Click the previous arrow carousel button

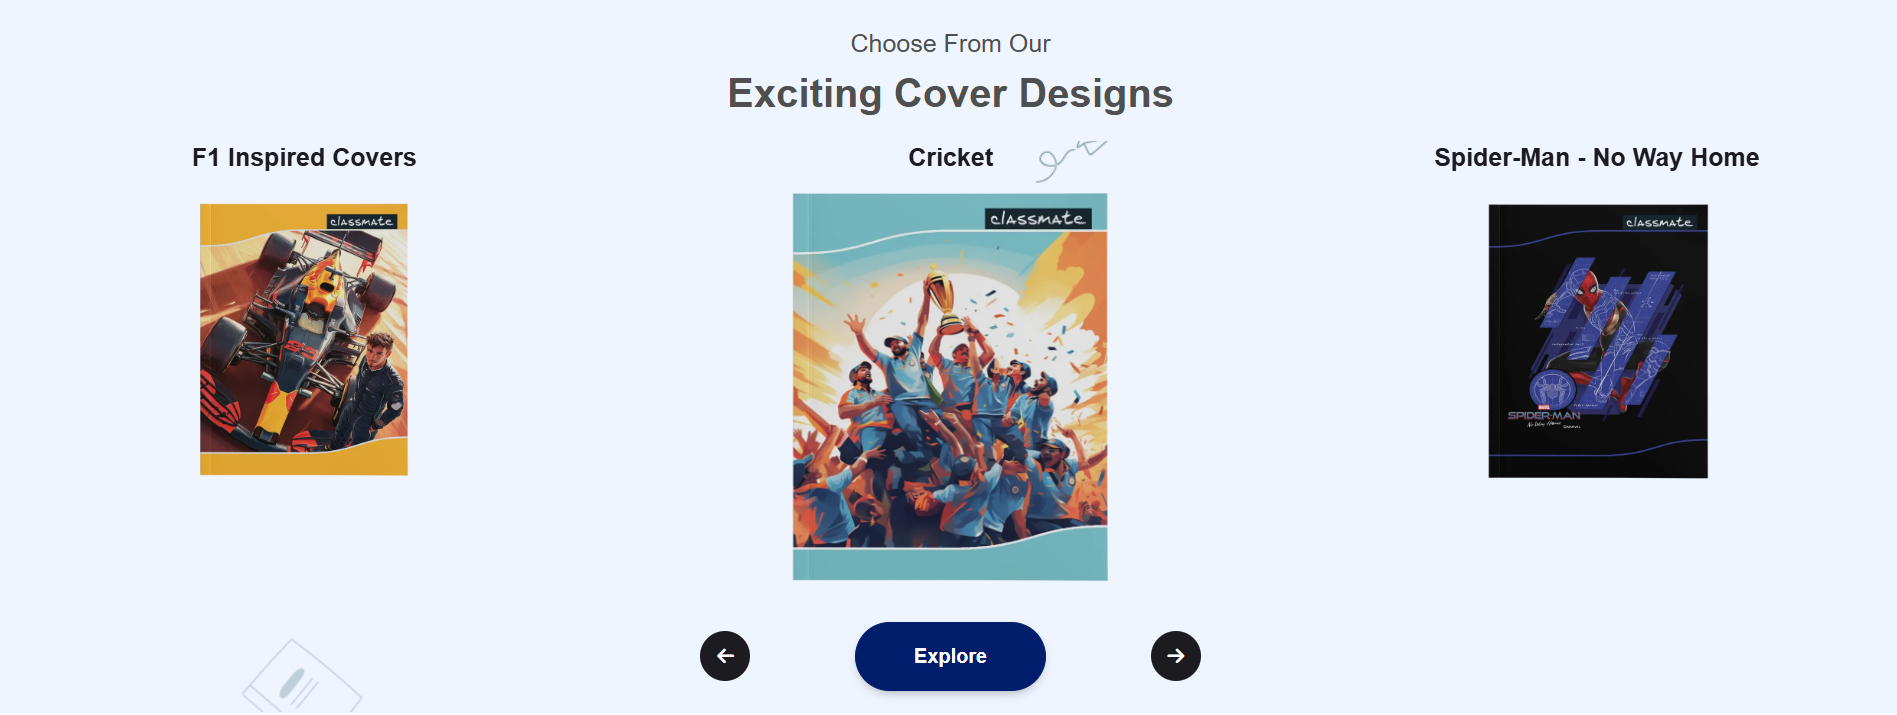(725, 656)
